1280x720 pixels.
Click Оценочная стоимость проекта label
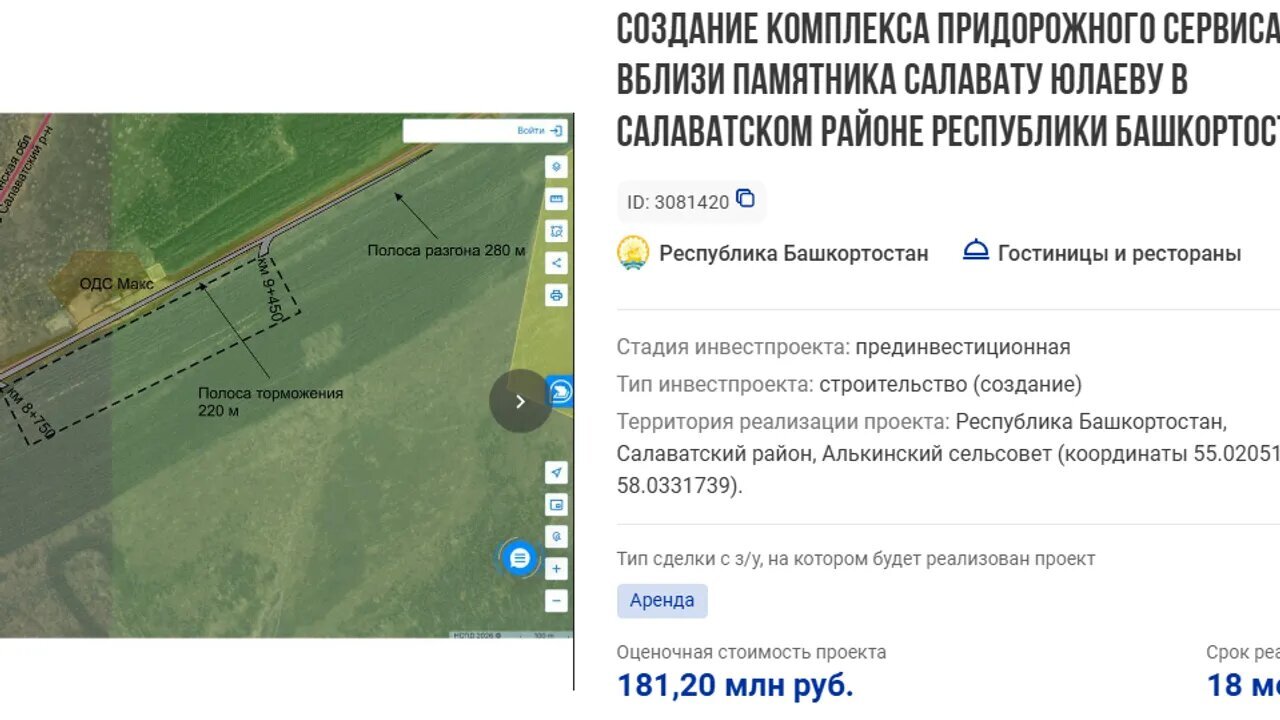click(751, 652)
